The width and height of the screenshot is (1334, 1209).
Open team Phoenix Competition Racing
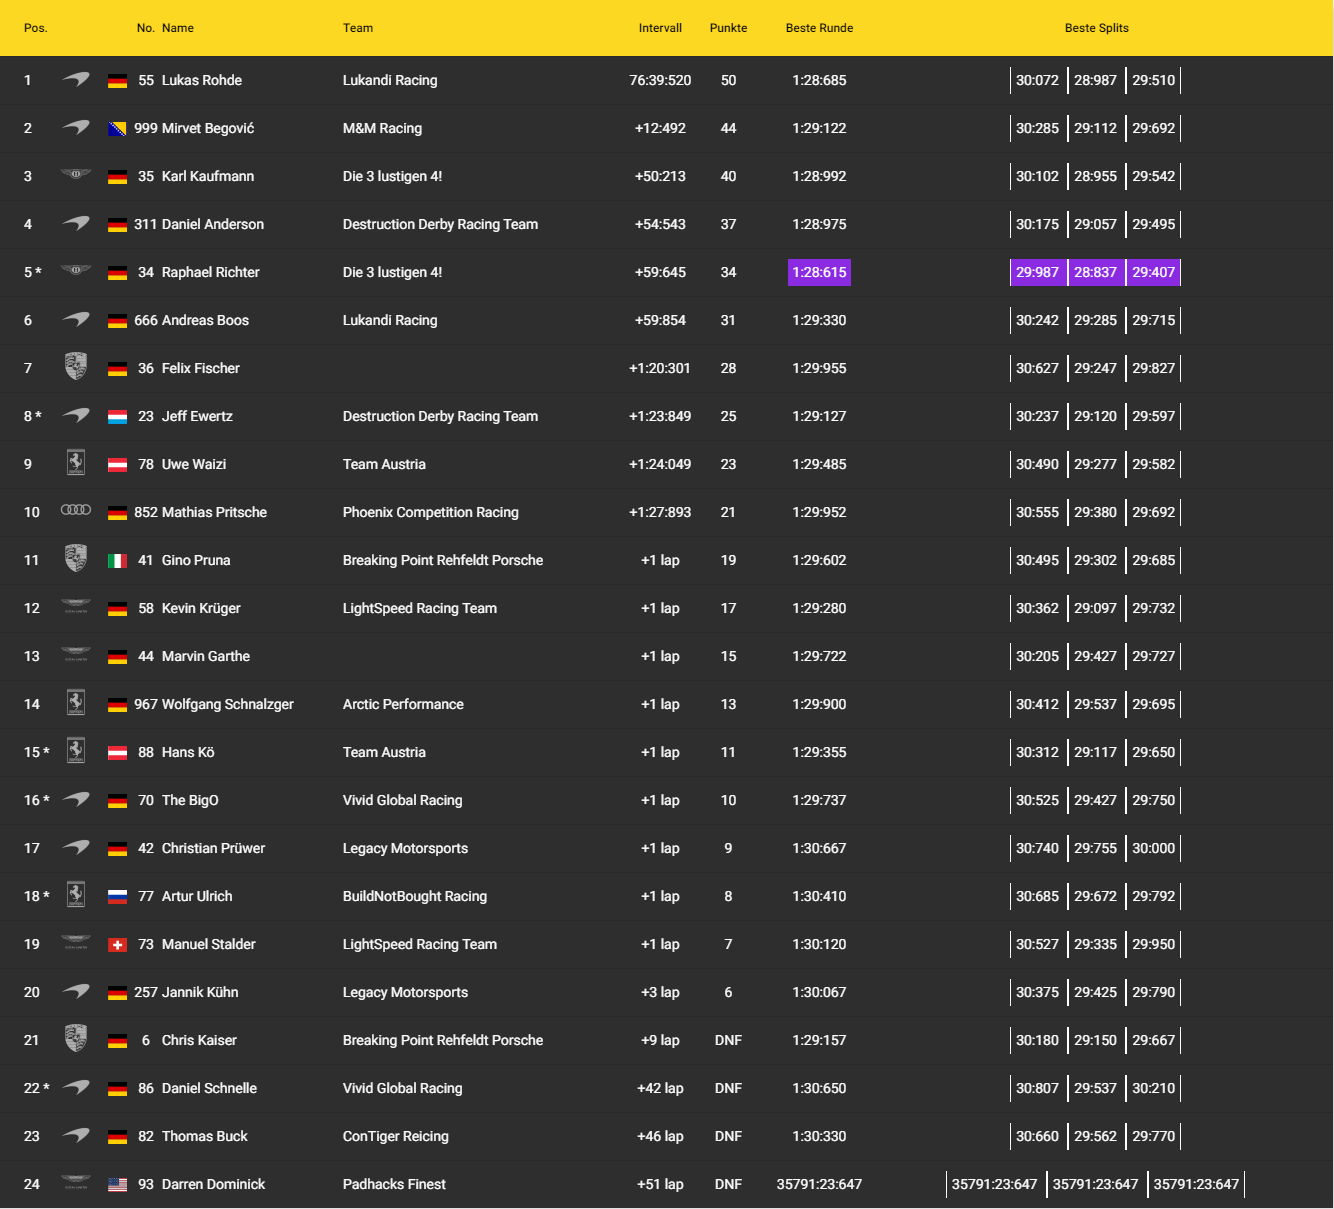(430, 512)
